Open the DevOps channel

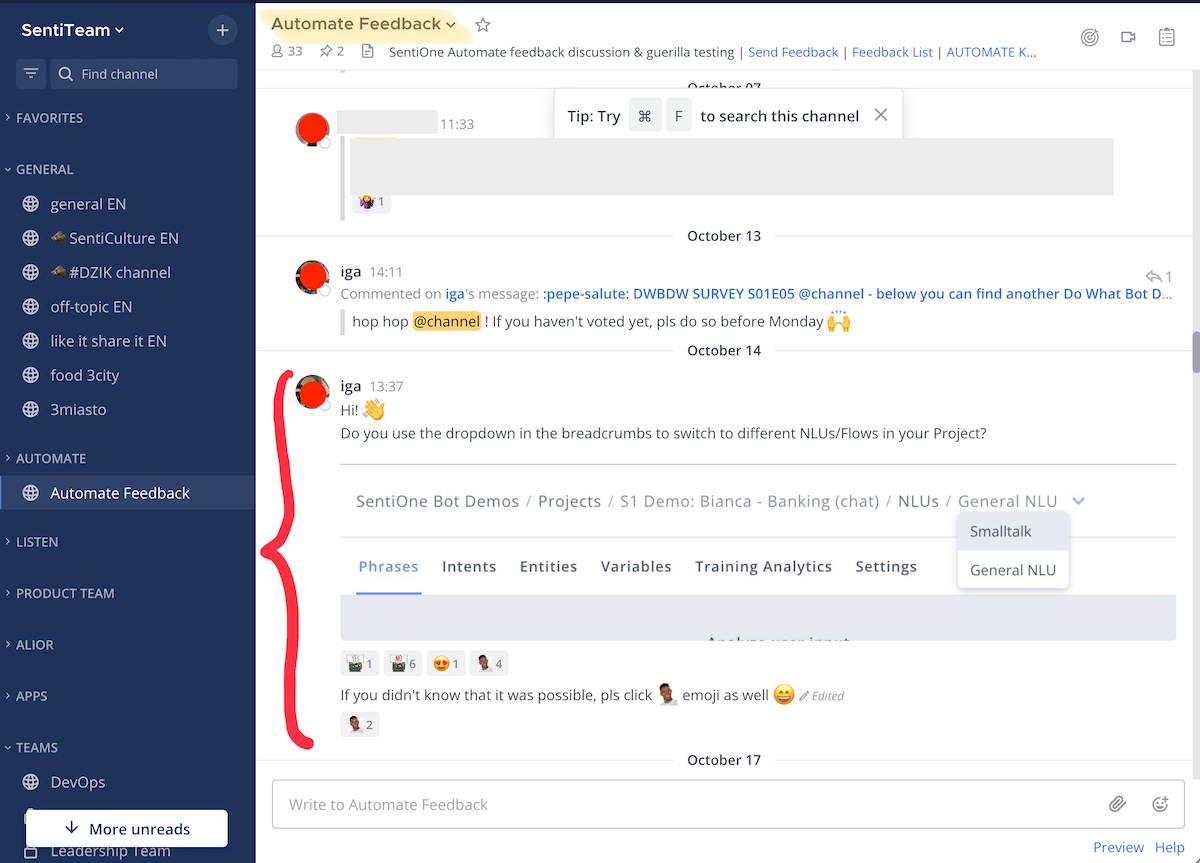click(x=127, y=782)
